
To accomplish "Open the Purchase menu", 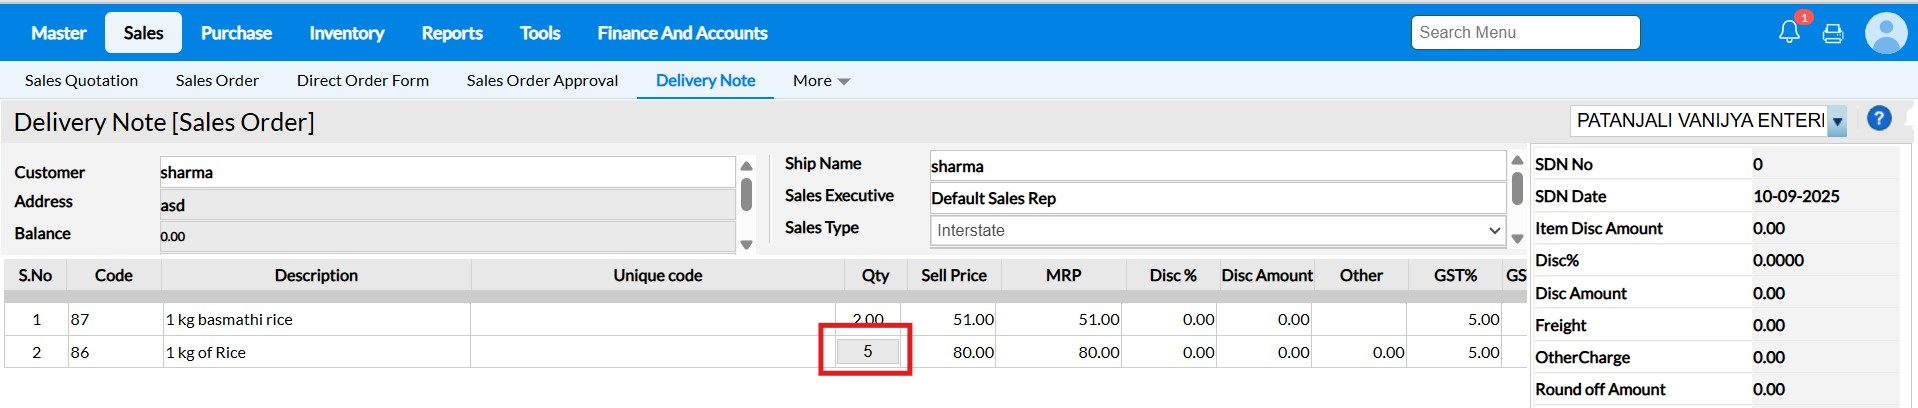I will tap(236, 33).
